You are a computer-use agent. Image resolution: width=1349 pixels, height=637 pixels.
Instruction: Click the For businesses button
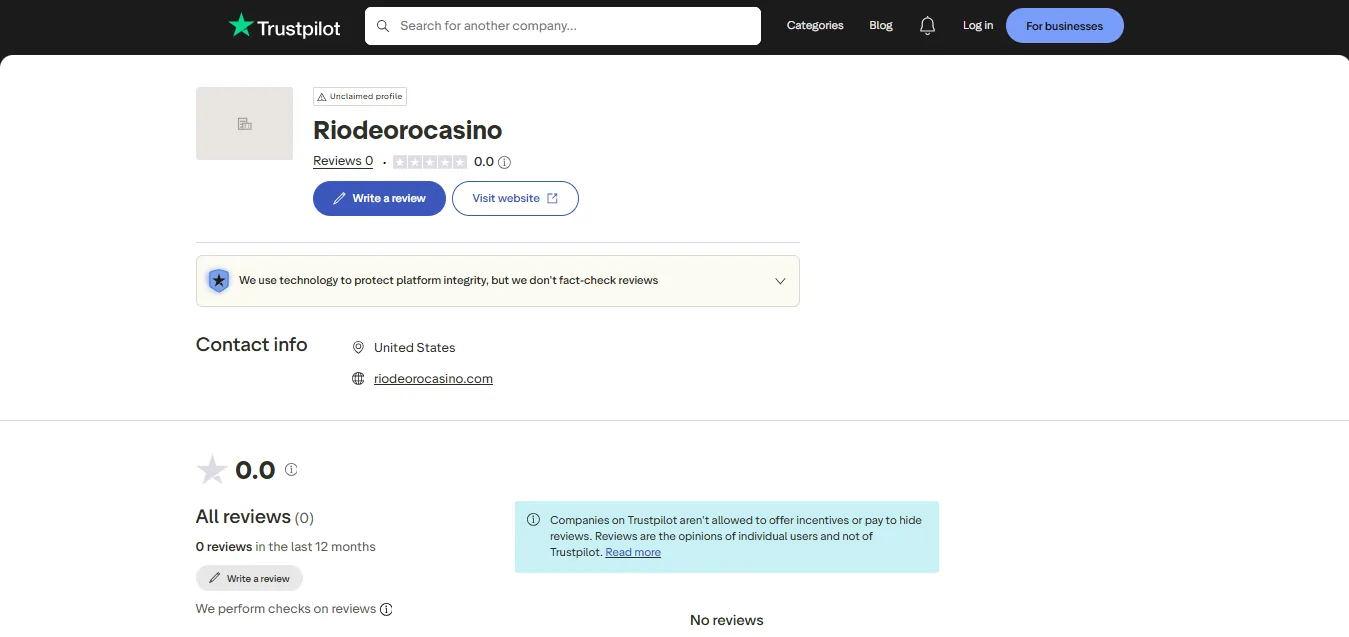(x=1064, y=26)
